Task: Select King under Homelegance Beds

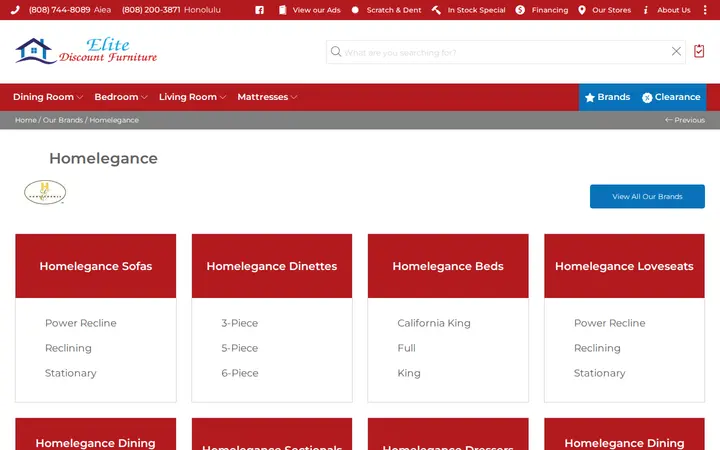Action: coord(409,373)
